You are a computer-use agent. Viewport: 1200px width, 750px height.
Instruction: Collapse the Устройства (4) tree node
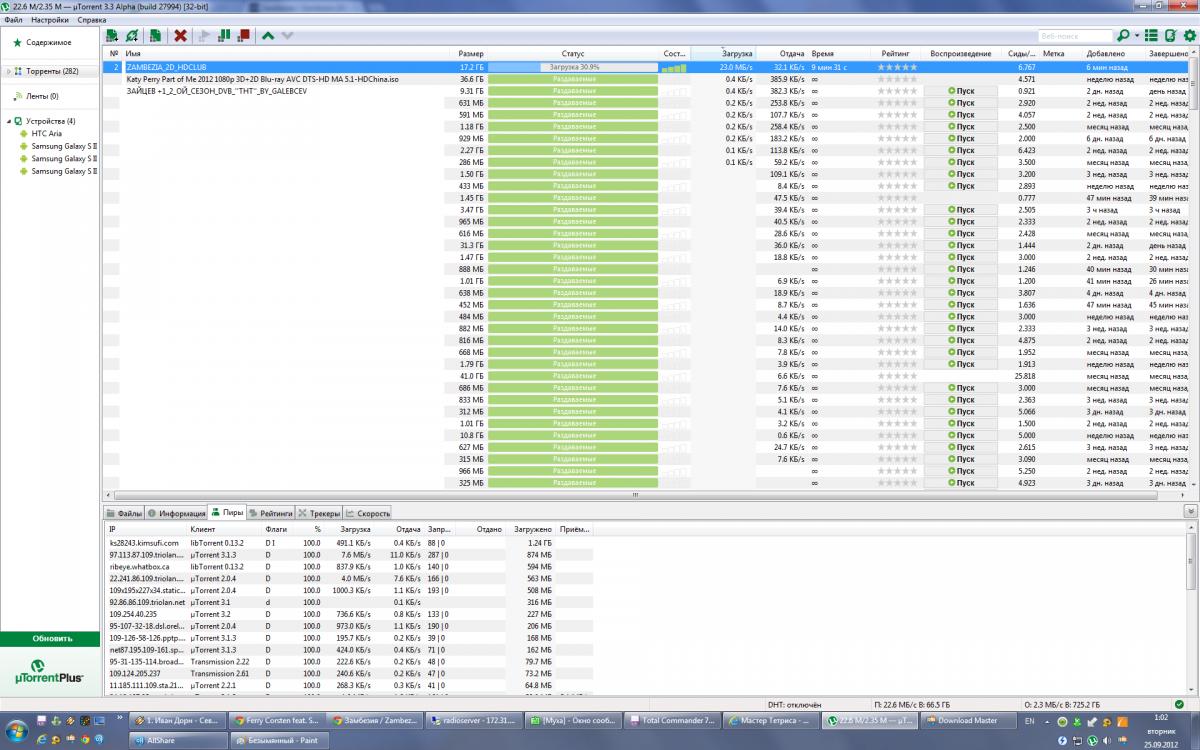tap(7, 121)
